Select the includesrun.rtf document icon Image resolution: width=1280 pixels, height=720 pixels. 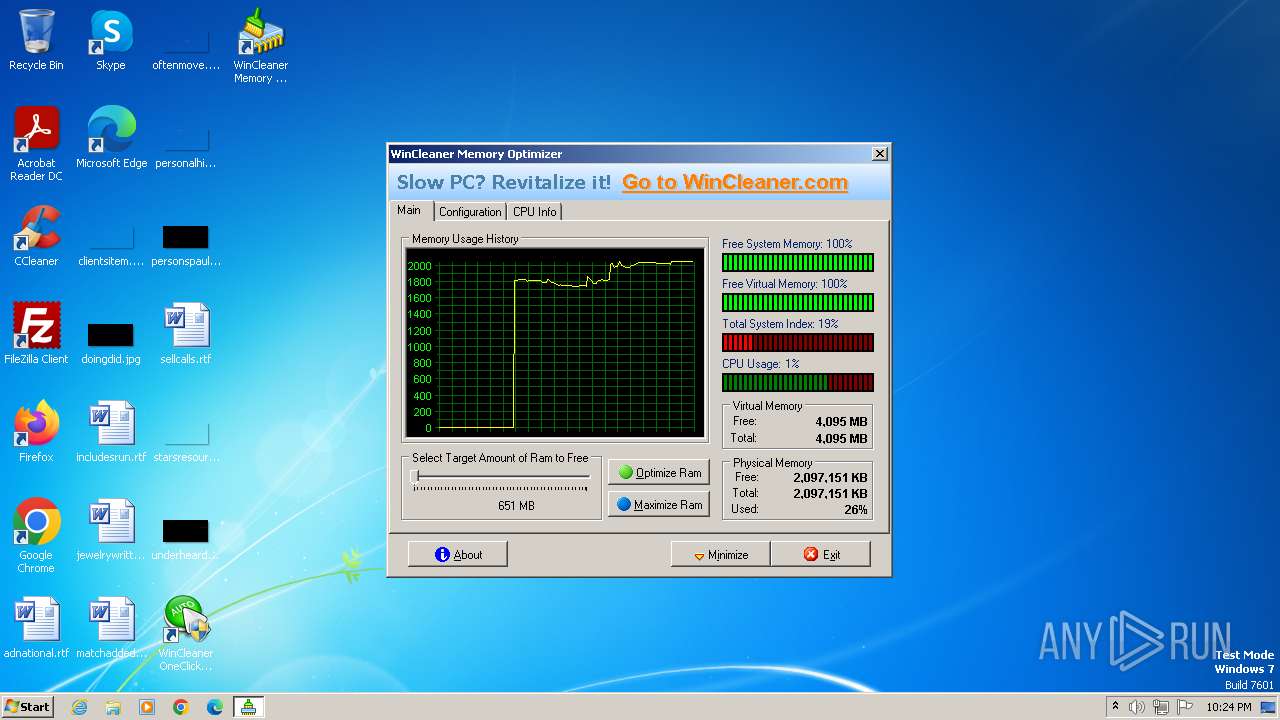click(x=111, y=432)
